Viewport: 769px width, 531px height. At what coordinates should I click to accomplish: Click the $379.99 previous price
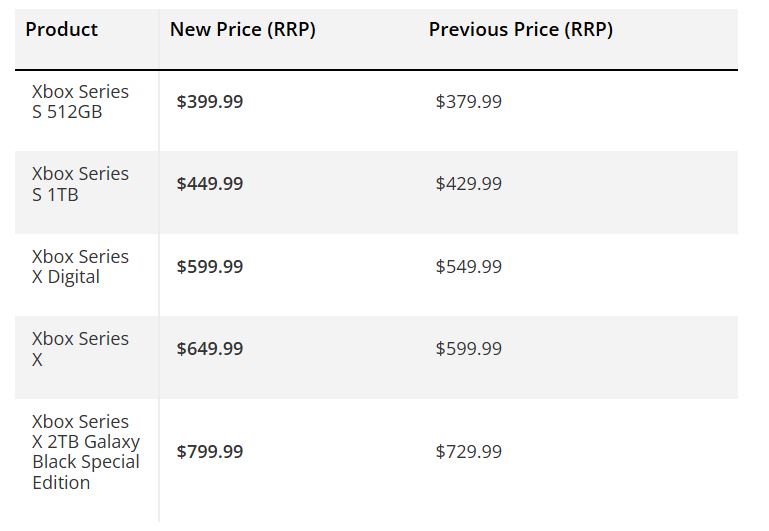pyautogui.click(x=468, y=102)
